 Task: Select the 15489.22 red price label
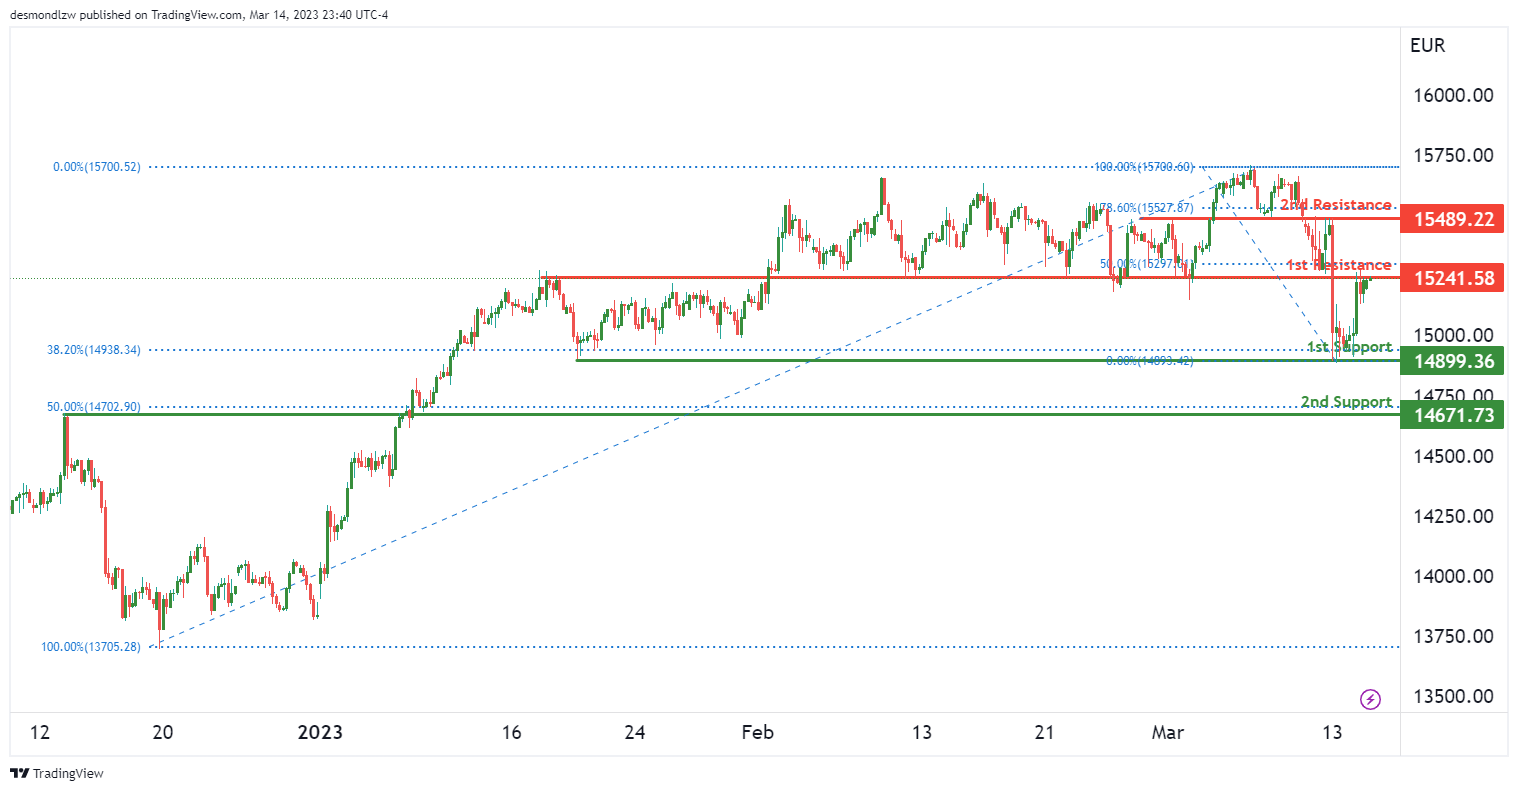point(1453,219)
